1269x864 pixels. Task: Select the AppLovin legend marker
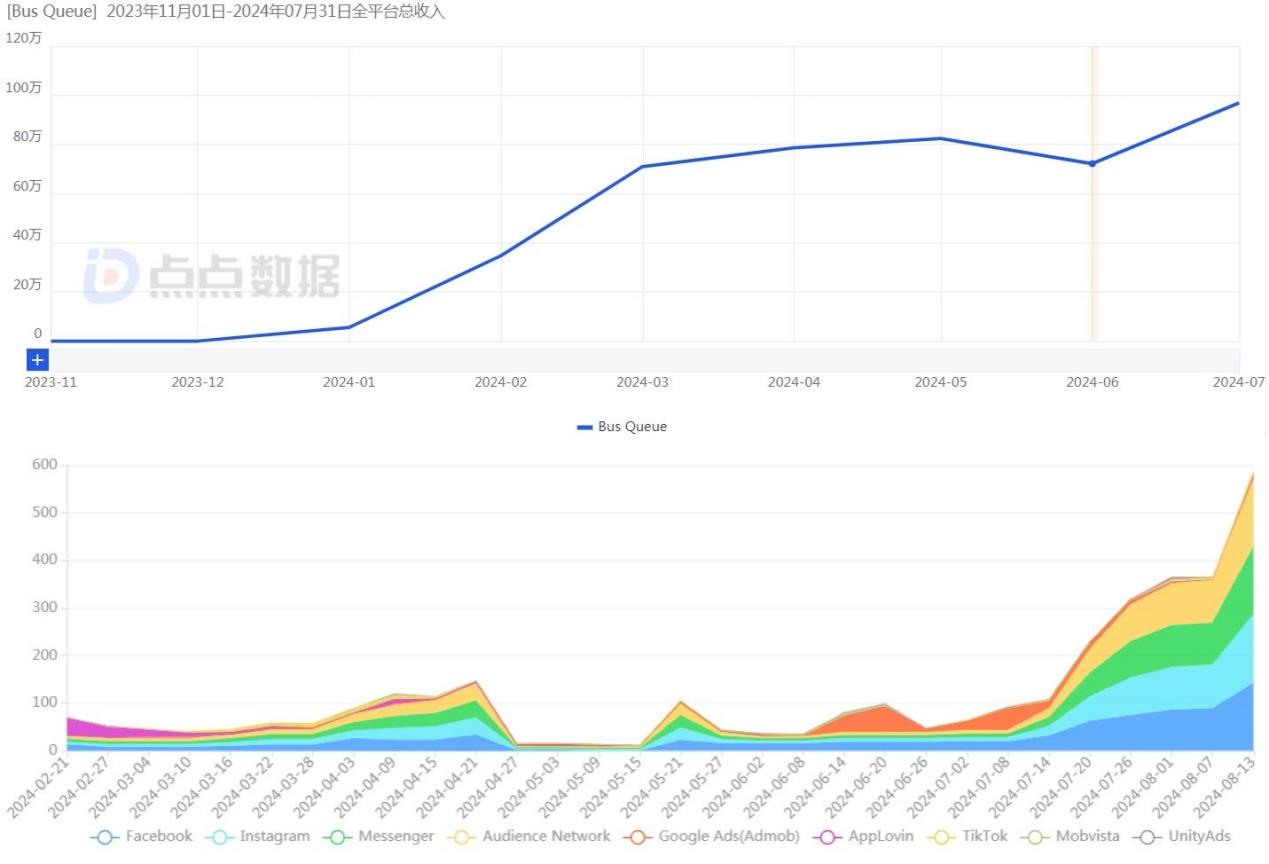pos(828,836)
